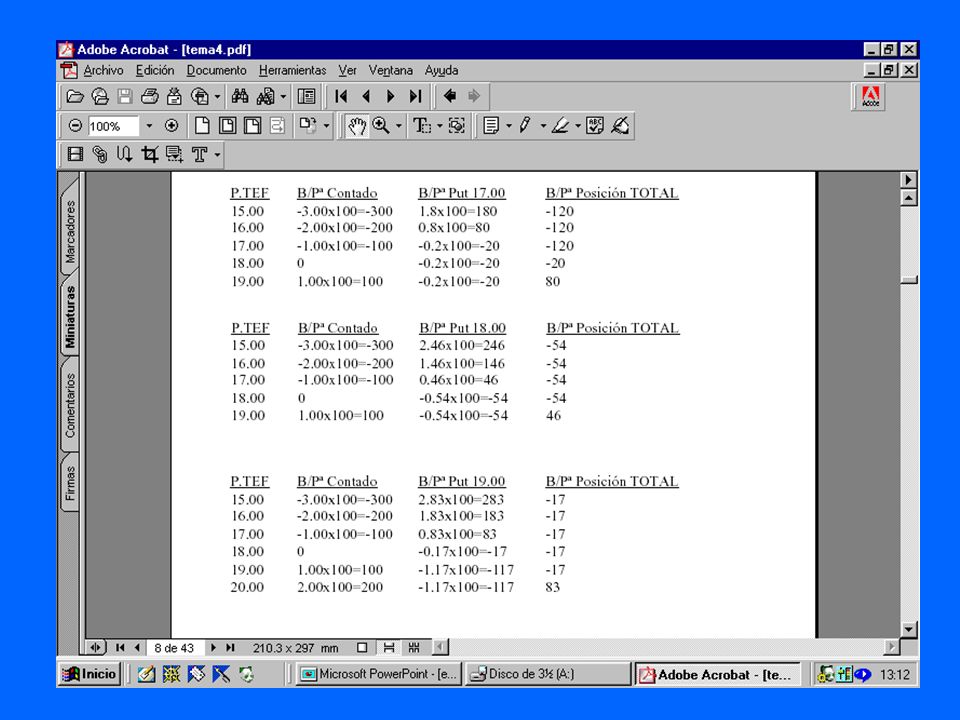This screenshot has width=960, height=720.
Task: Go to the previous page in toolbar
Action: pyautogui.click(x=366, y=96)
